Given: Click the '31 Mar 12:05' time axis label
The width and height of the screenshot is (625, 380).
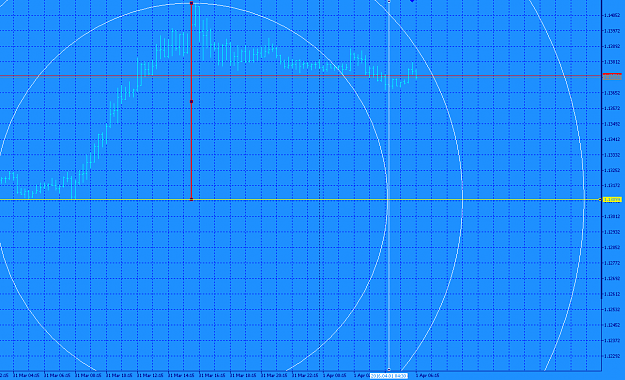Looking at the screenshot, I should click(150, 376).
